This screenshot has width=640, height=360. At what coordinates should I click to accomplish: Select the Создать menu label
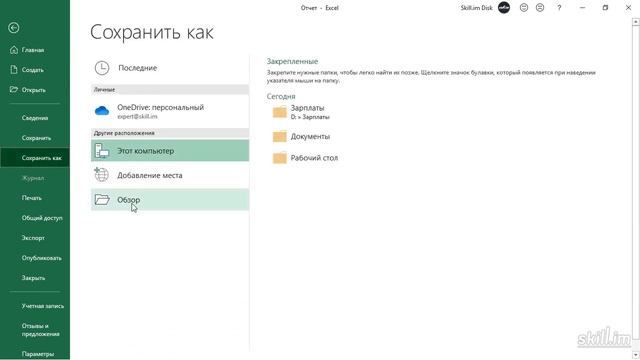click(33, 70)
